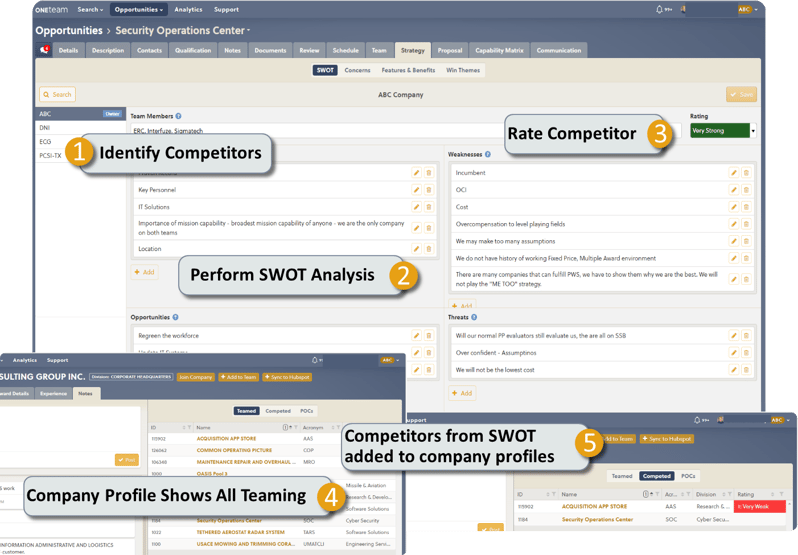Select the DNI competitor
Screen dimensions: 798x555
pyautogui.click(x=80, y=128)
